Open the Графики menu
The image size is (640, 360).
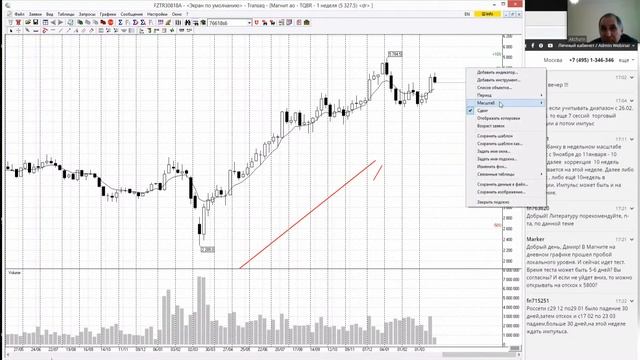[x=108, y=14]
